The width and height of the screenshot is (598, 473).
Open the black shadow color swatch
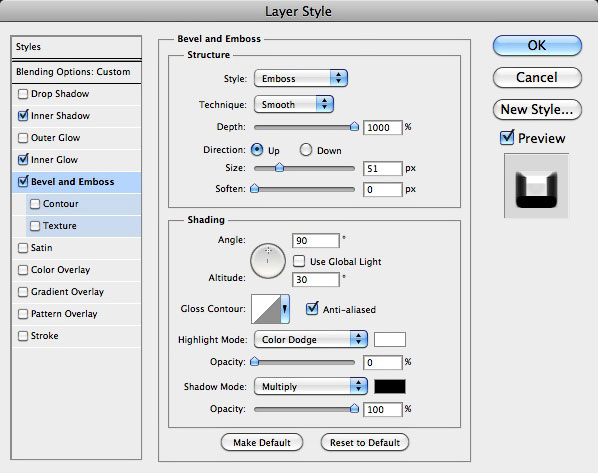click(390, 386)
